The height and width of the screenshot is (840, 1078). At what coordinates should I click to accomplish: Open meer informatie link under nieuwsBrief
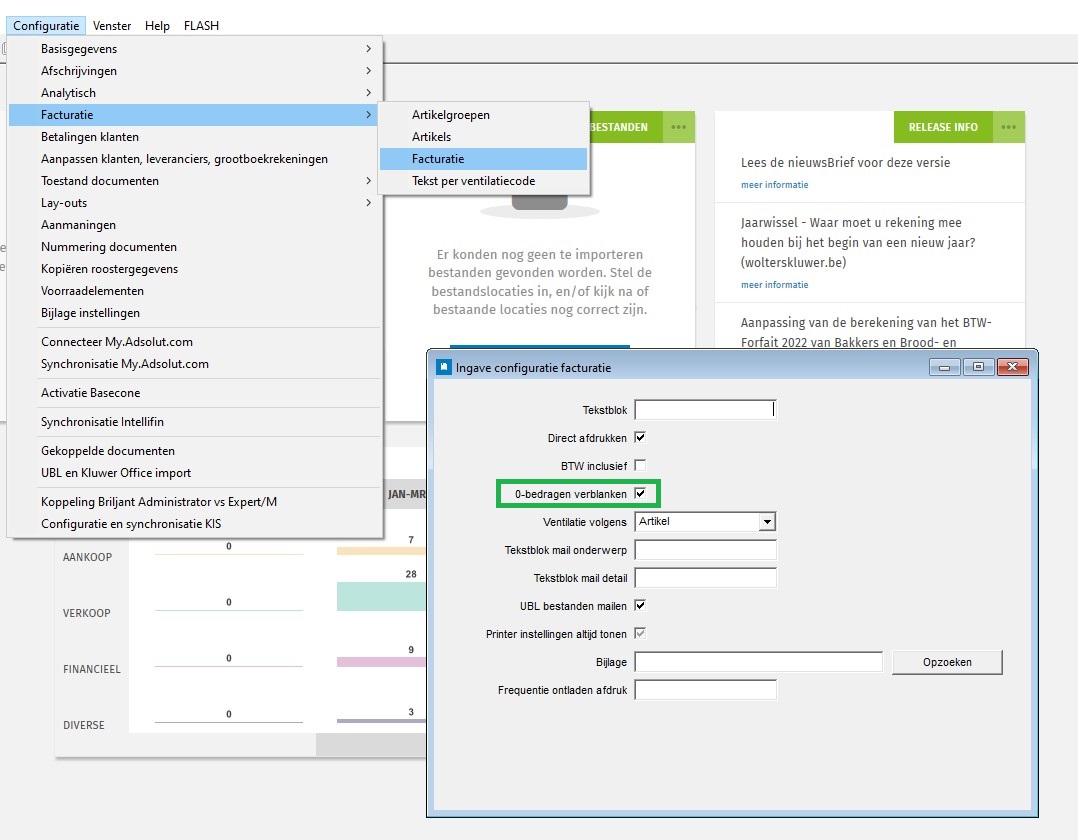coord(774,185)
